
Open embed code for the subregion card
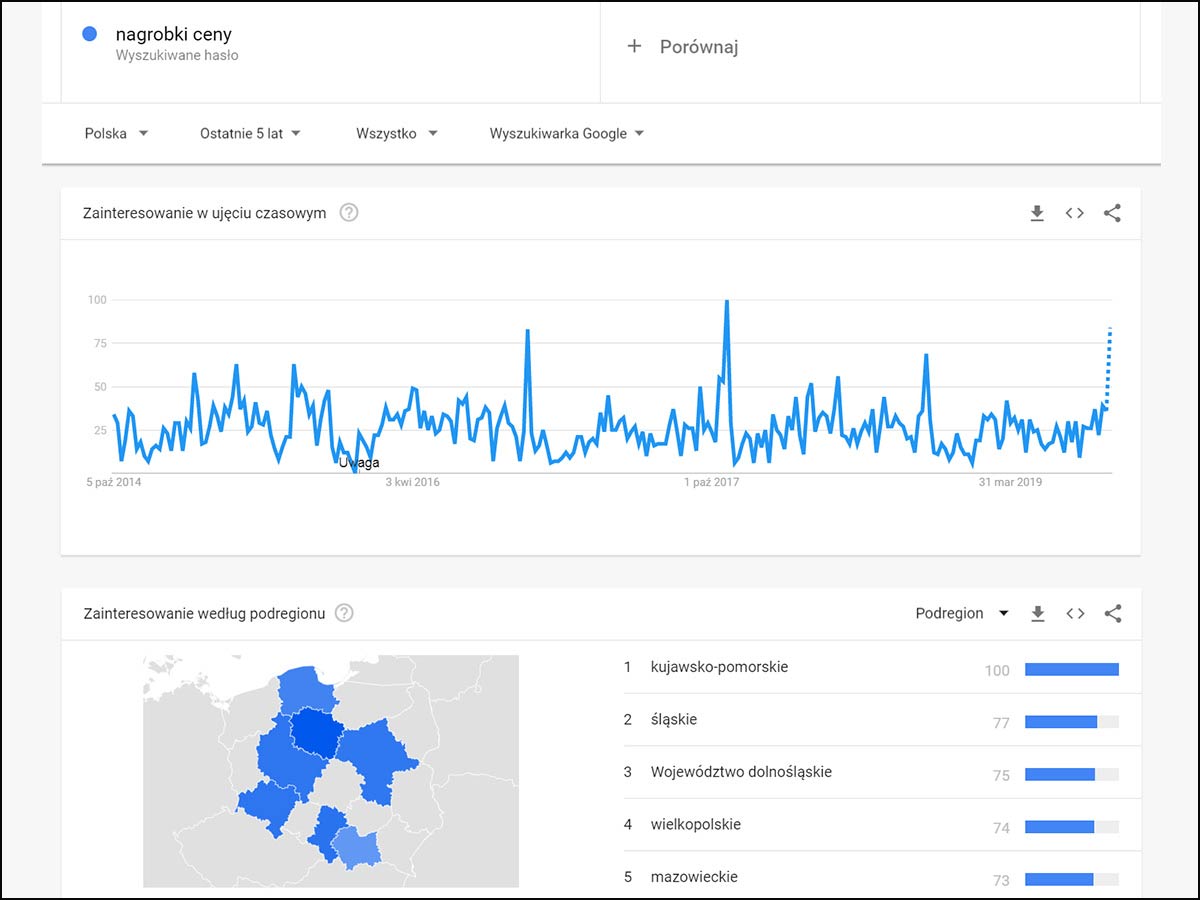pyautogui.click(x=1075, y=614)
